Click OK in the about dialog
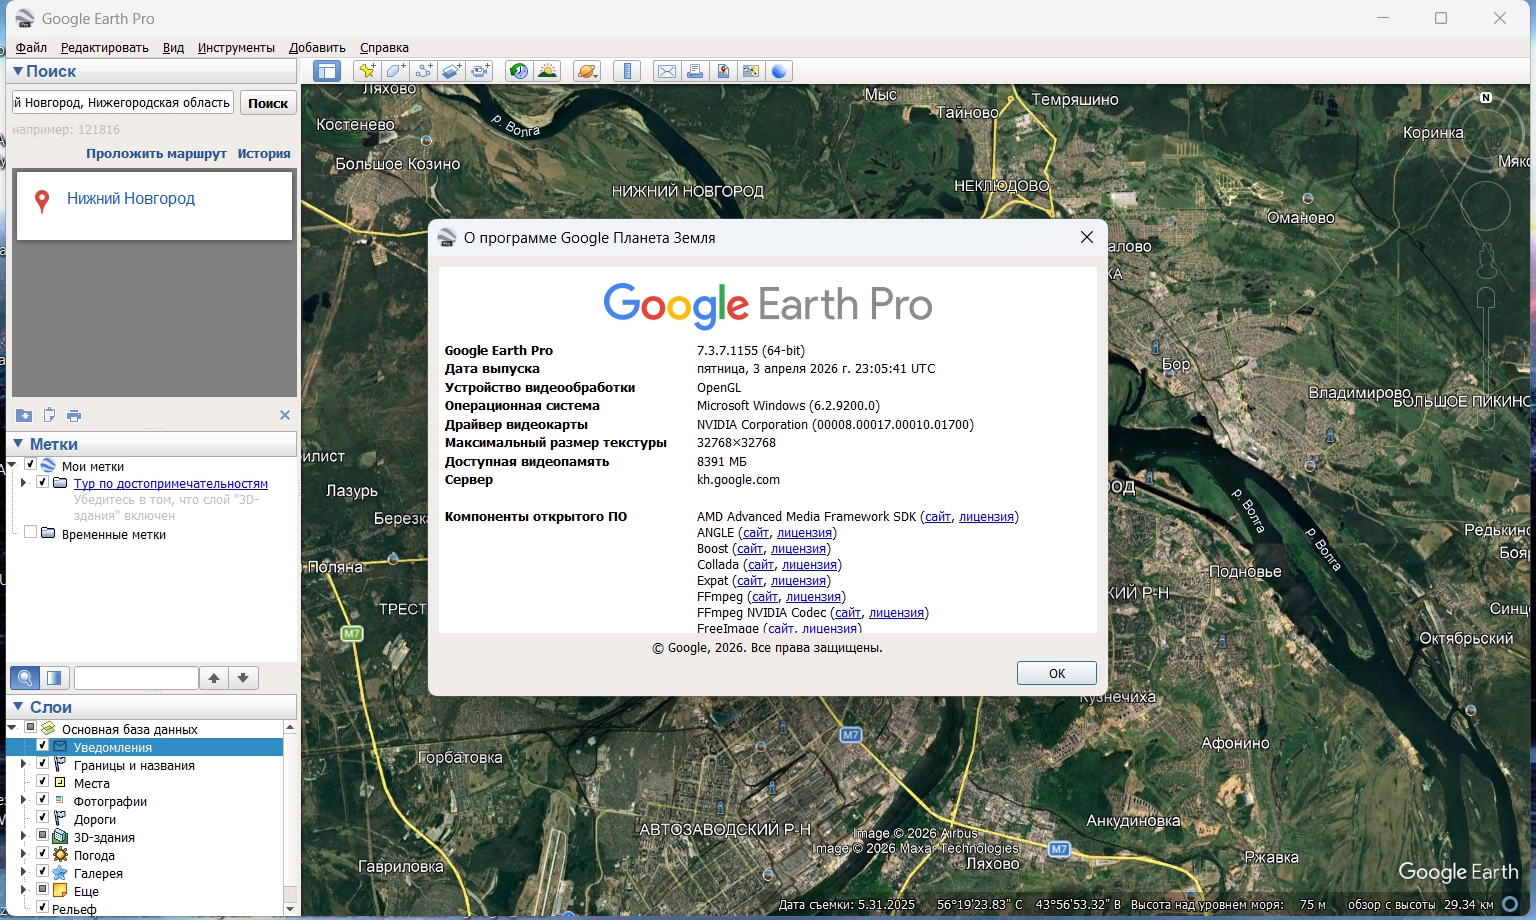 pos(1057,673)
